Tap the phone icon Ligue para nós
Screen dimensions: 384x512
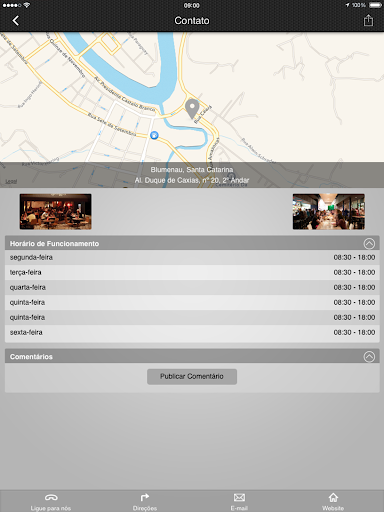click(x=51, y=498)
